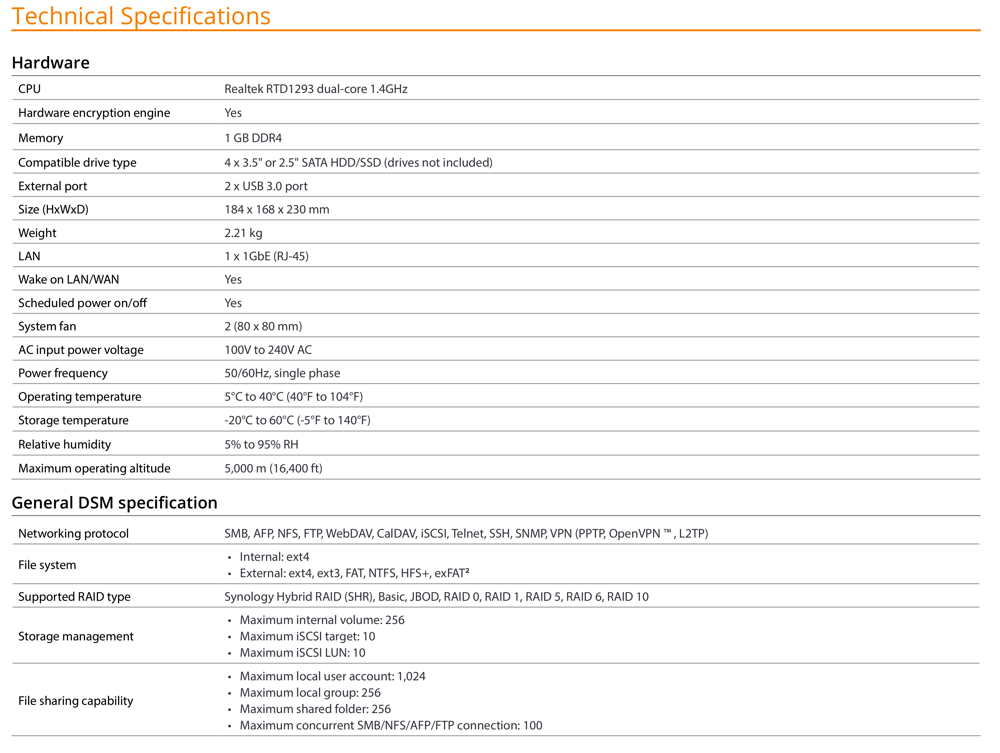Select the System fan row label
Viewport: 1000px width, 753px height.
pos(47,326)
